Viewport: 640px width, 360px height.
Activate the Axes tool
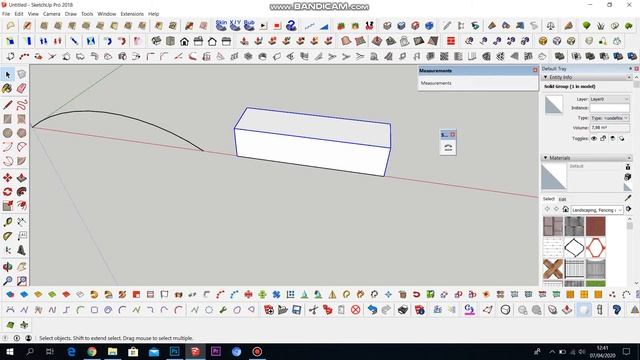[x=7, y=250]
